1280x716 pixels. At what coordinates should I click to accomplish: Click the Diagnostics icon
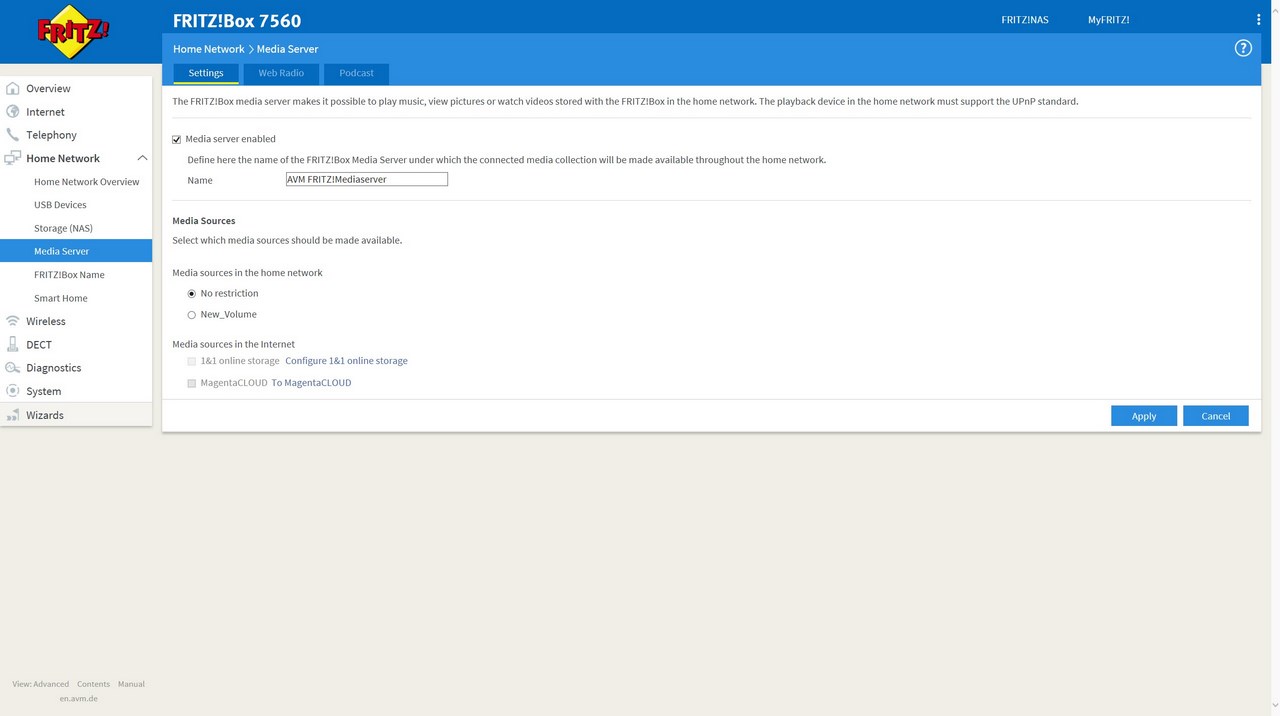pyautogui.click(x=13, y=368)
